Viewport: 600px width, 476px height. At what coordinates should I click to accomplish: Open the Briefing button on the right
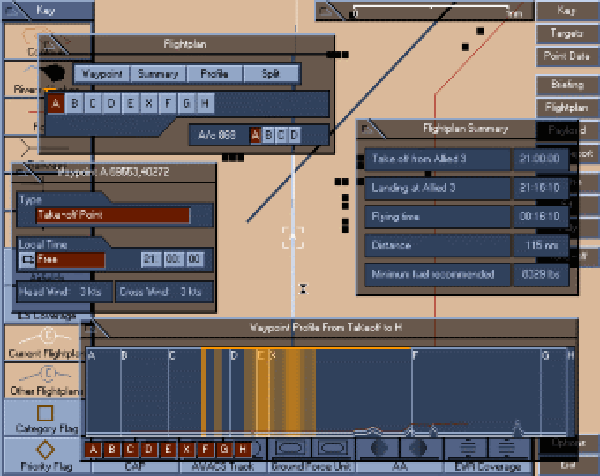tap(567, 85)
